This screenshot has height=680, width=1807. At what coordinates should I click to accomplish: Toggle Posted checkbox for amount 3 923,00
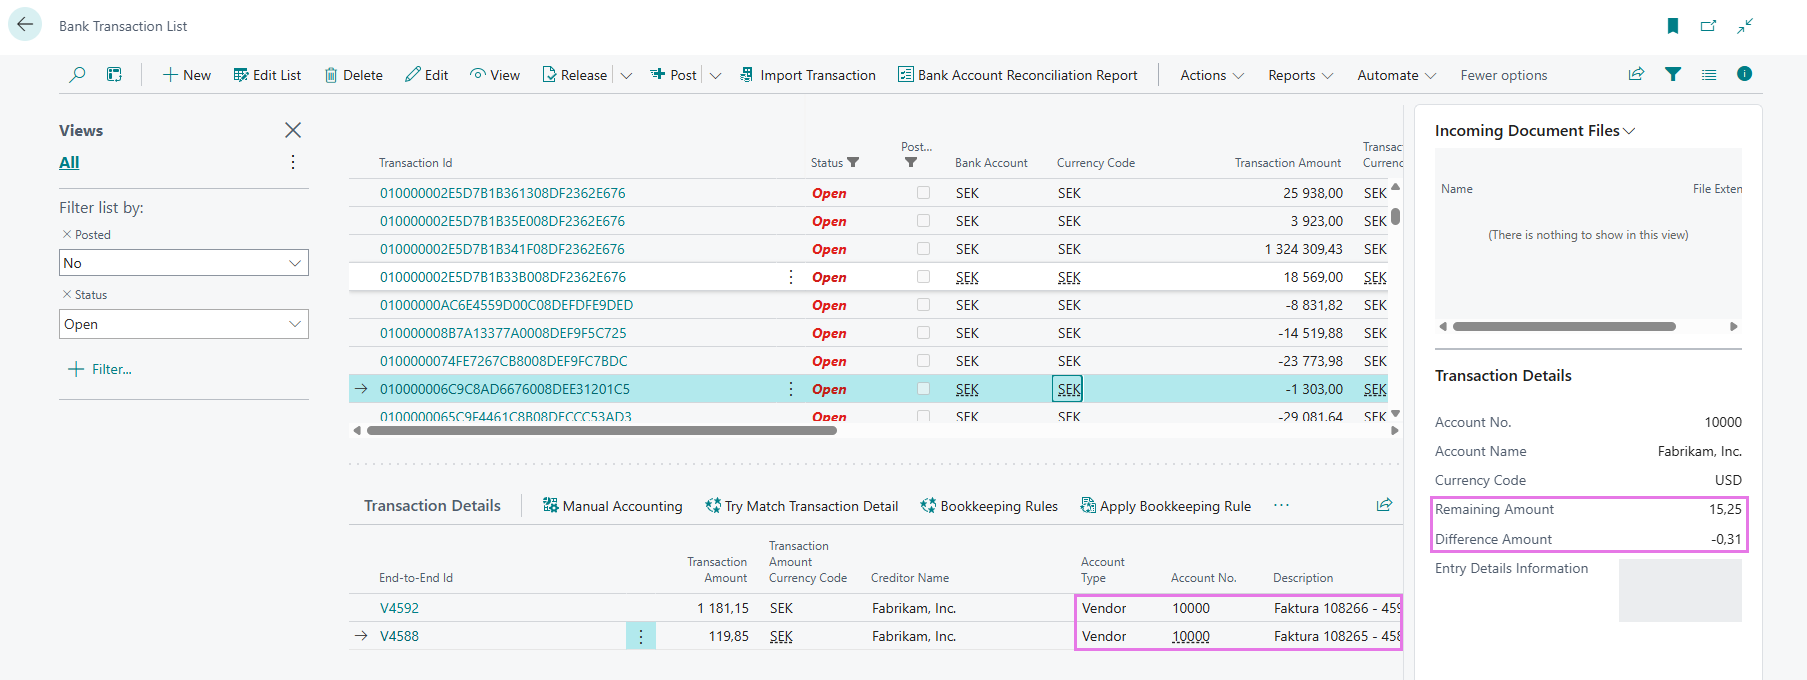[x=923, y=221]
